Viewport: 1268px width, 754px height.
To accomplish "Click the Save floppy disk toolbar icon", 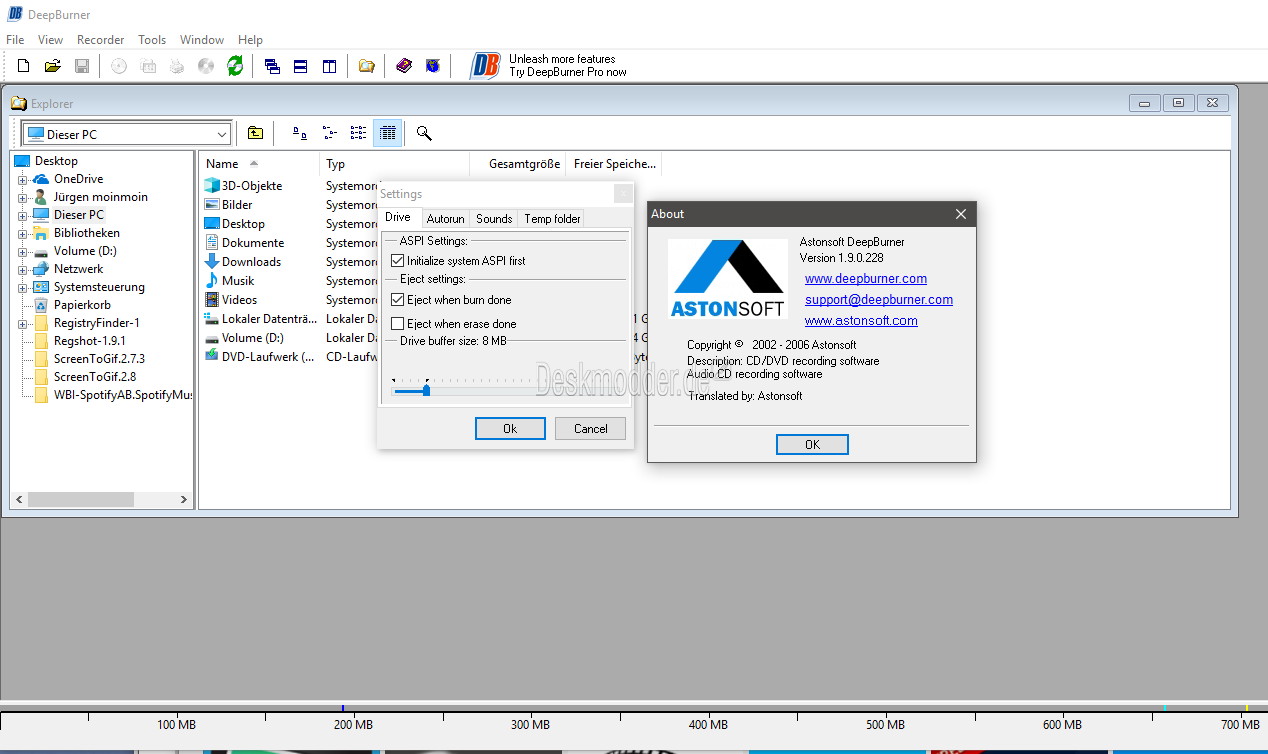I will pyautogui.click(x=82, y=66).
